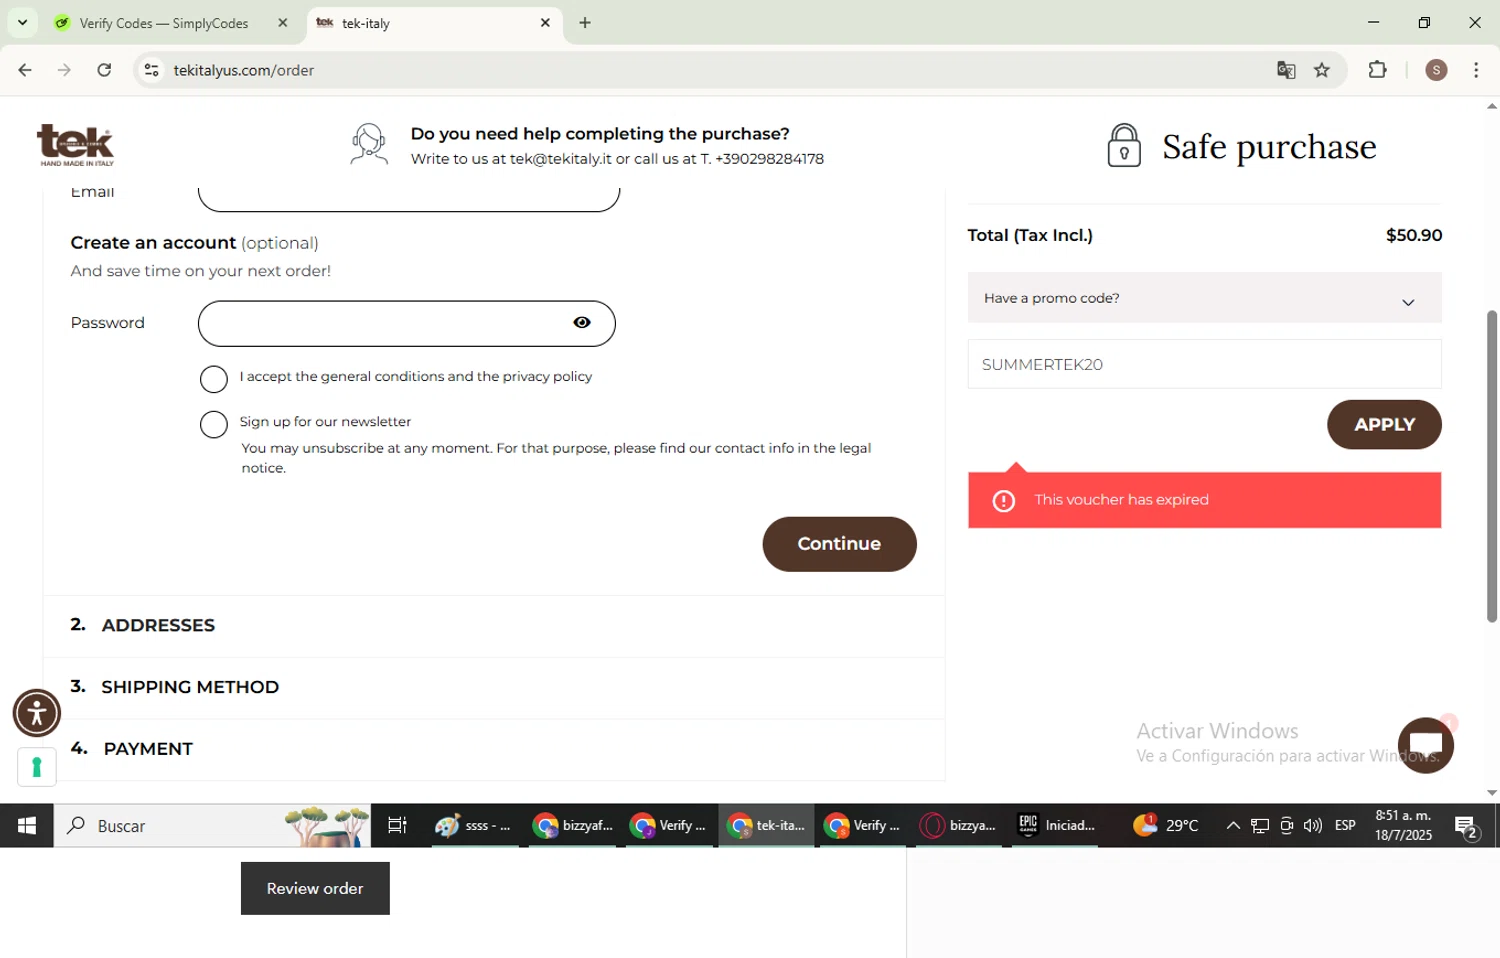This screenshot has height=958, width=1500.
Task: Click the Continue button
Action: click(839, 544)
